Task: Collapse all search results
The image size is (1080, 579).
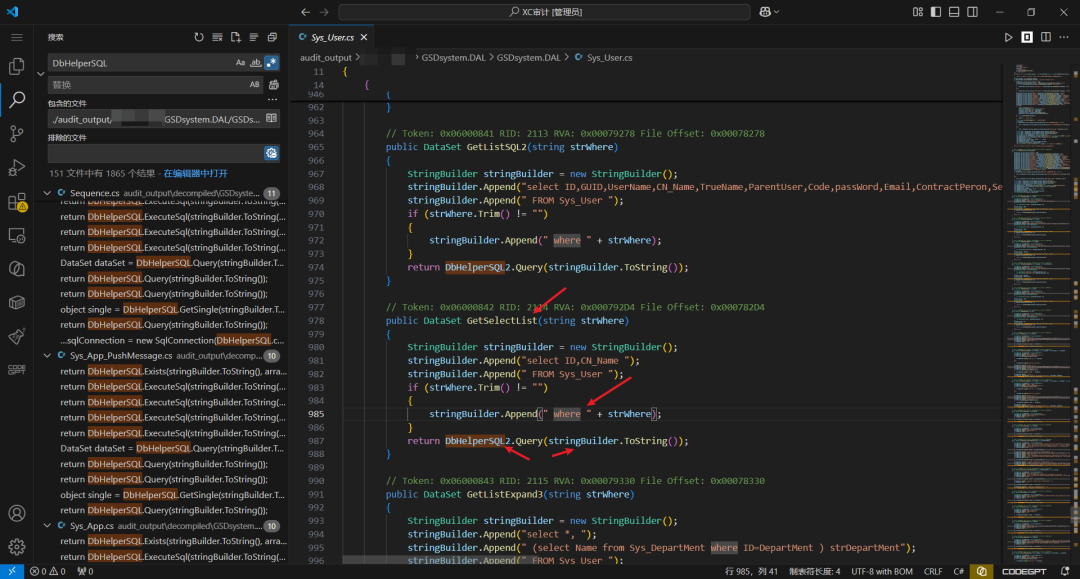Action: pos(272,37)
